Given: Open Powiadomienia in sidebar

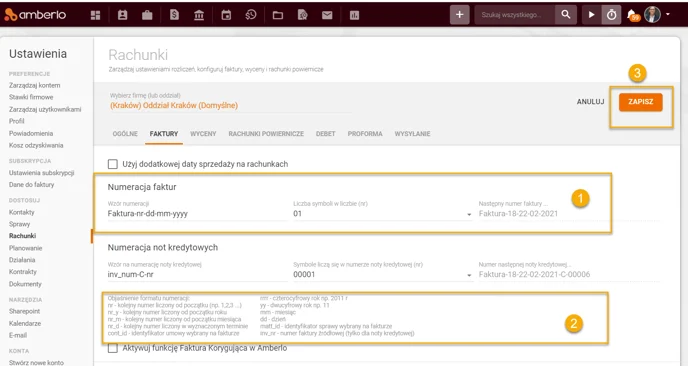Looking at the screenshot, I should tap(31, 133).
